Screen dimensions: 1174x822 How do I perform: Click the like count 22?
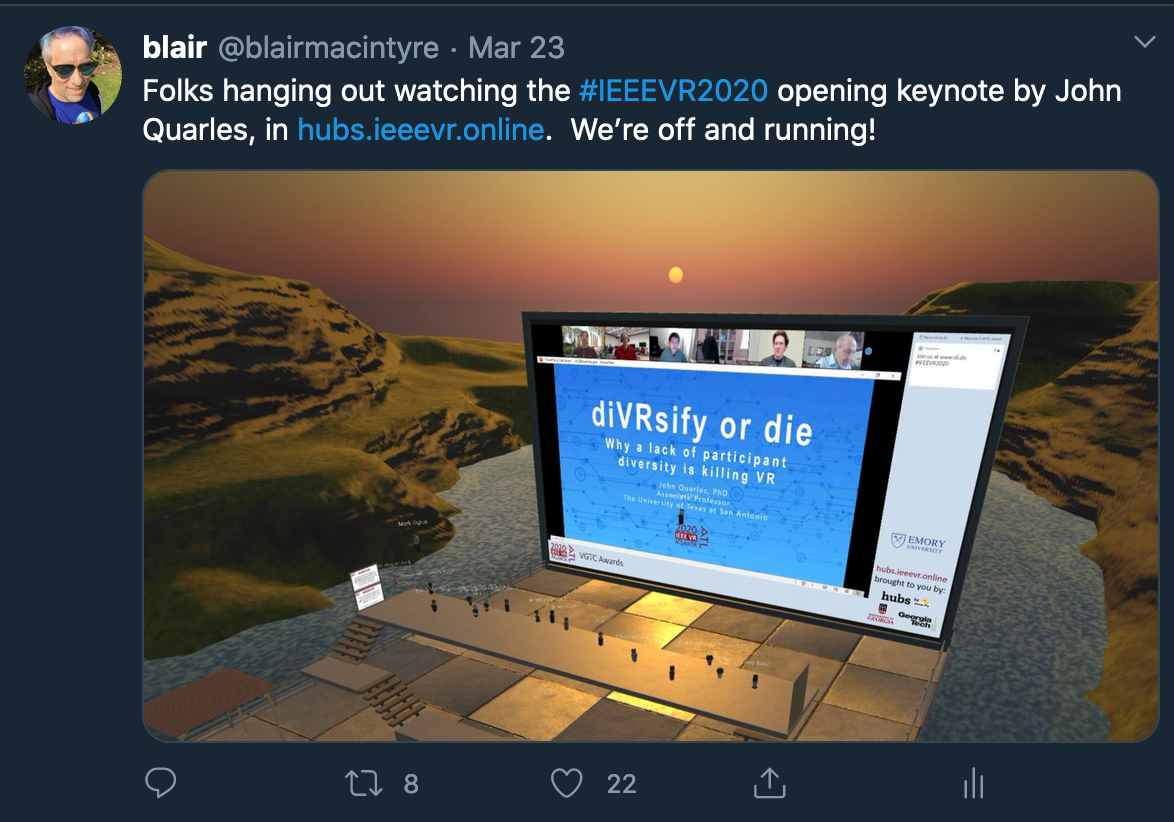[621, 784]
